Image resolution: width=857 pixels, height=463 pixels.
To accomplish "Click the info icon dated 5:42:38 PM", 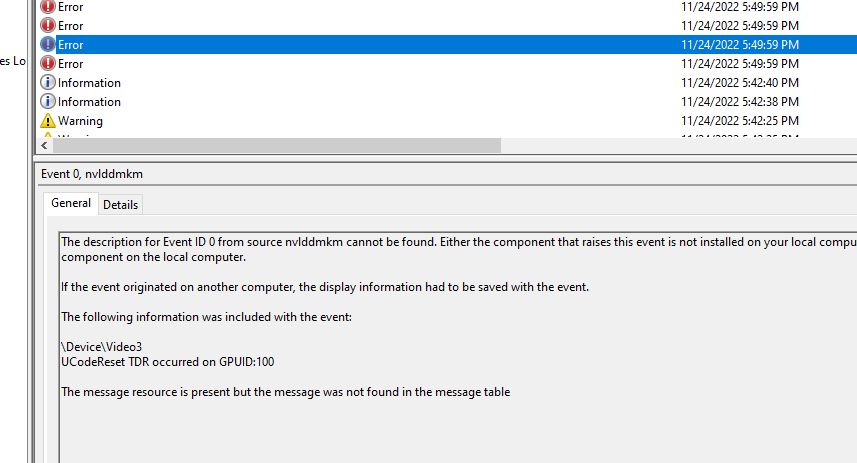I will tap(48, 102).
